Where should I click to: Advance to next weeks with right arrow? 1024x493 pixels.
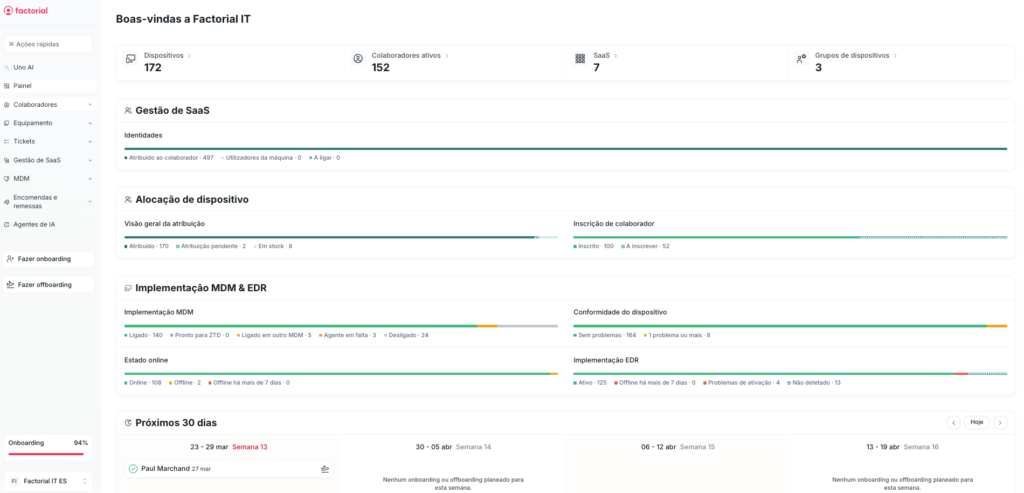(999, 423)
